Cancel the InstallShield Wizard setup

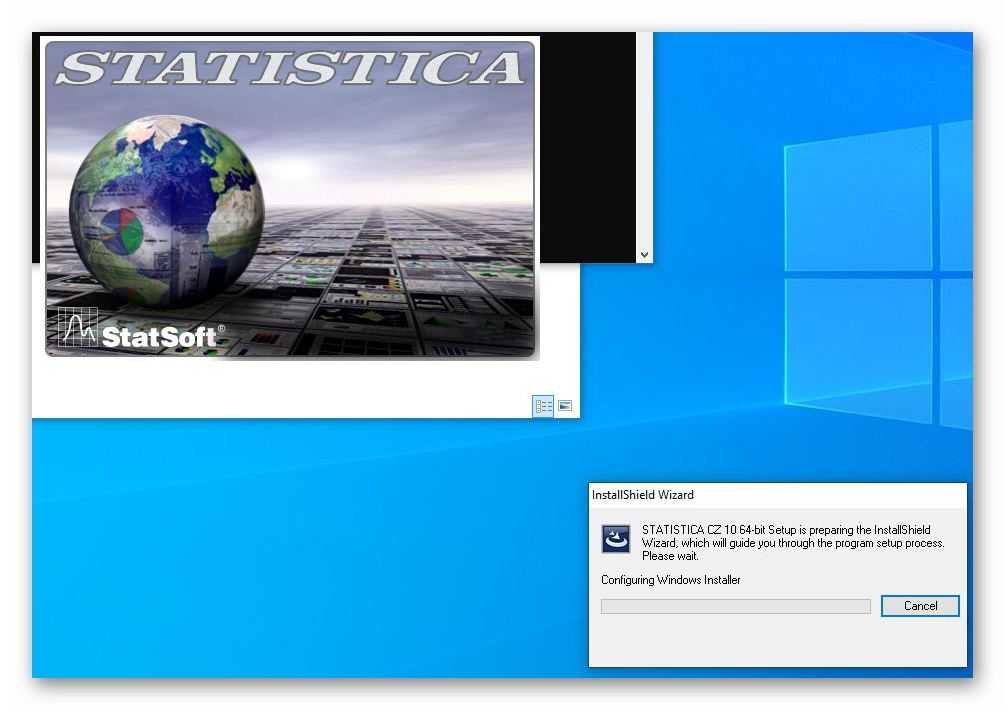click(920, 606)
